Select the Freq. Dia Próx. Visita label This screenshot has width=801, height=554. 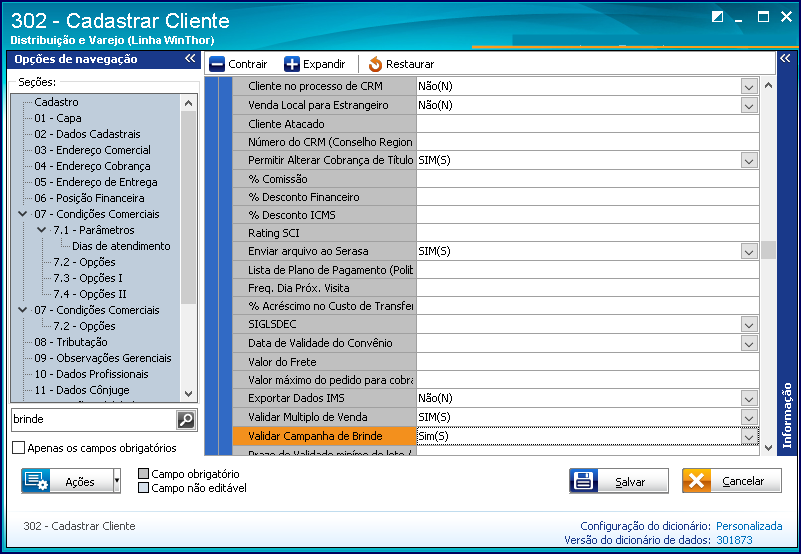(x=299, y=288)
